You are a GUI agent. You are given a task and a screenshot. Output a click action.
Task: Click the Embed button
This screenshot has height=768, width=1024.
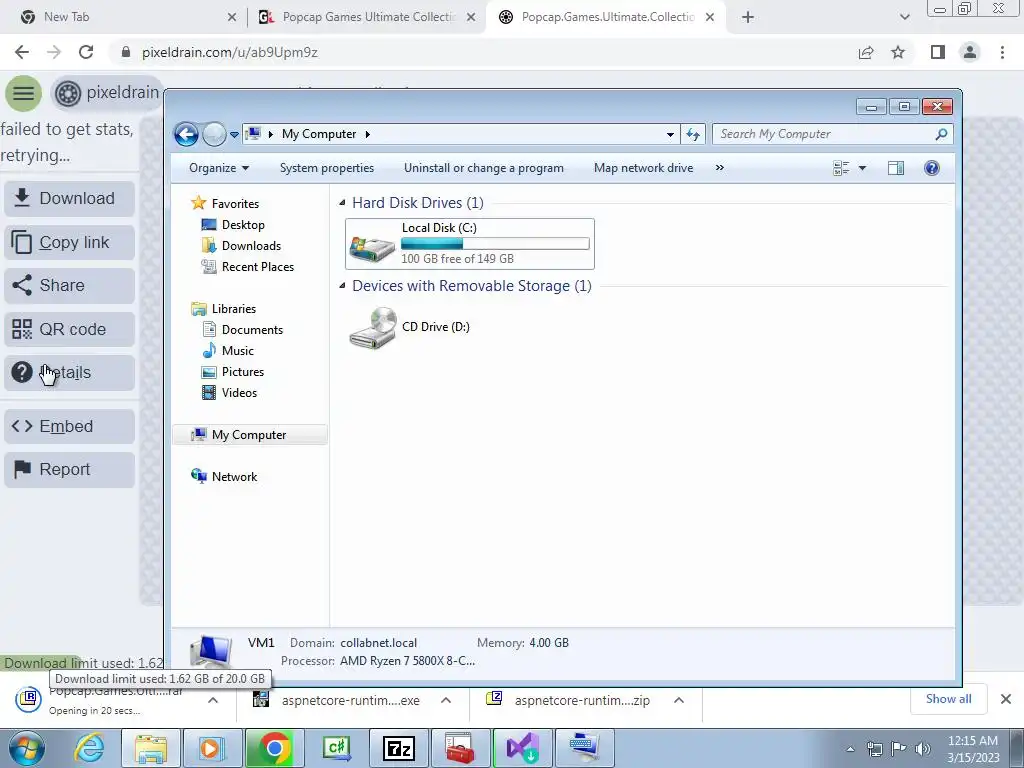(69, 426)
